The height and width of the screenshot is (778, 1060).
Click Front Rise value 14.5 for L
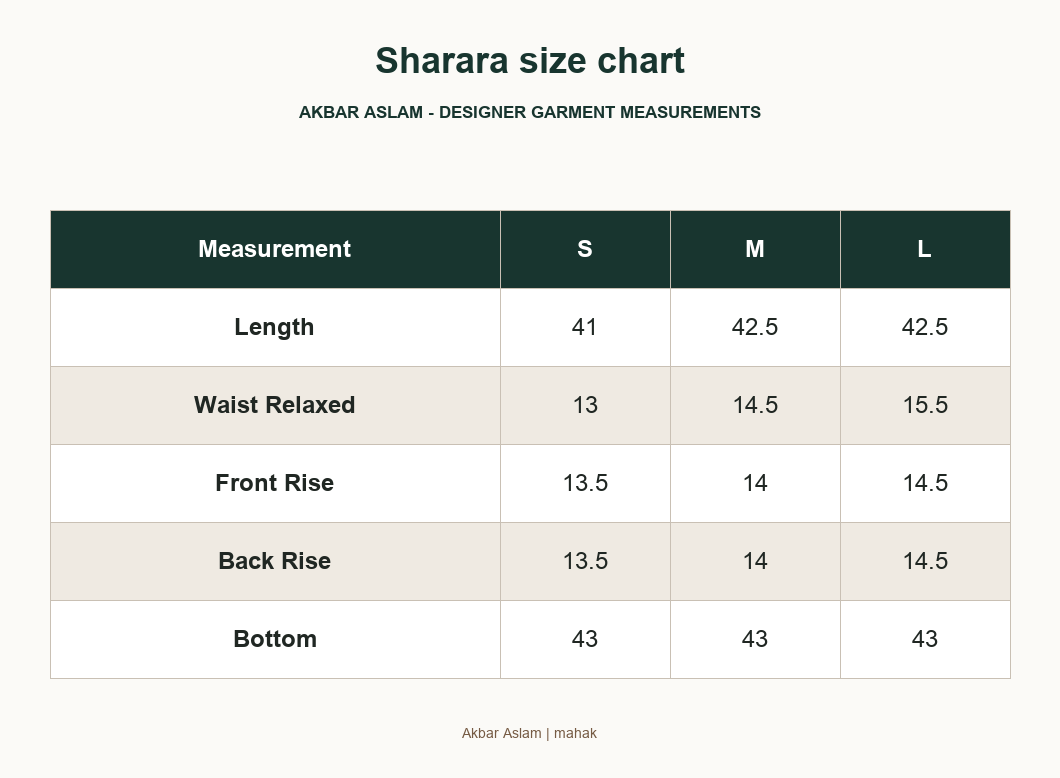point(925,483)
